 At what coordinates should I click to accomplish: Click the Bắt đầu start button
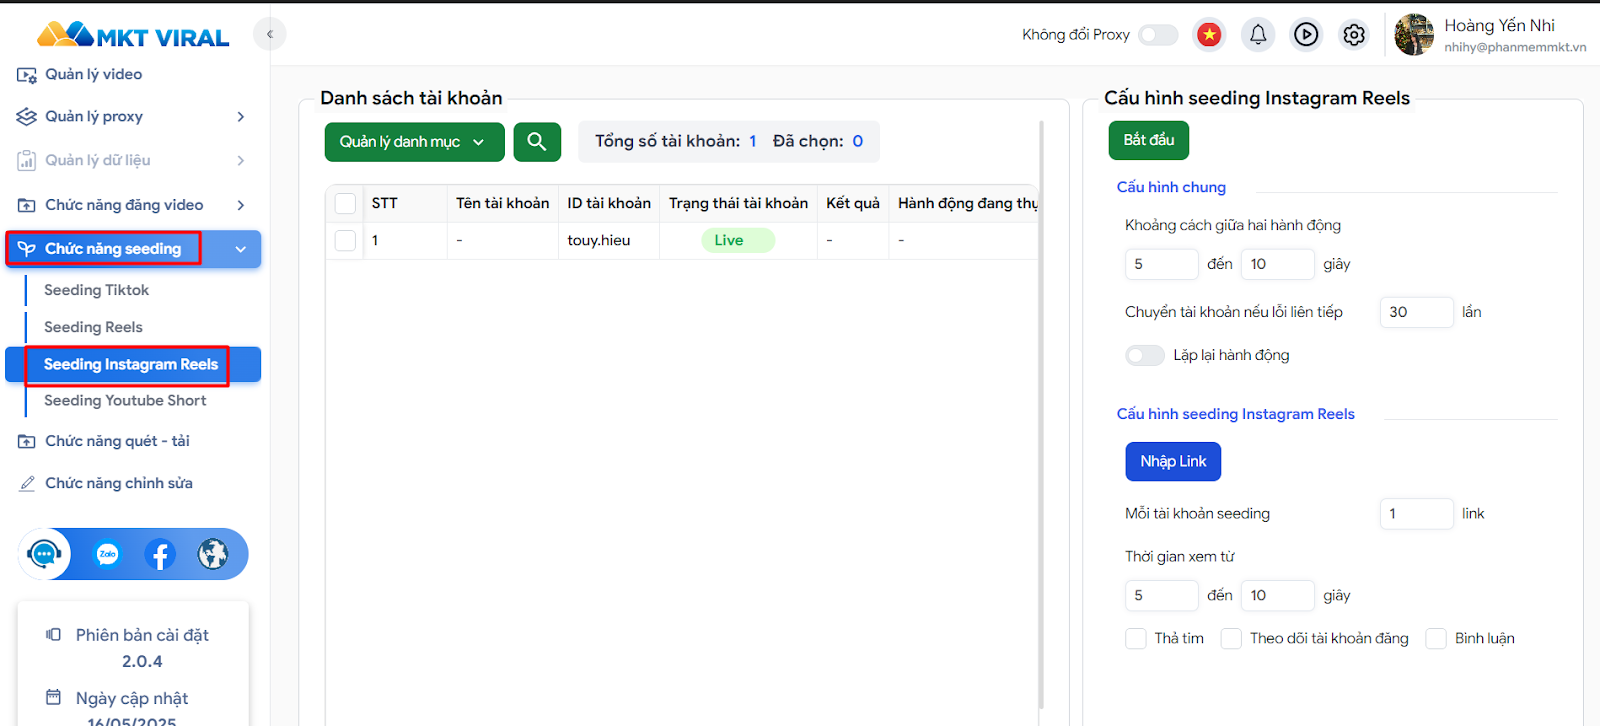(1149, 140)
